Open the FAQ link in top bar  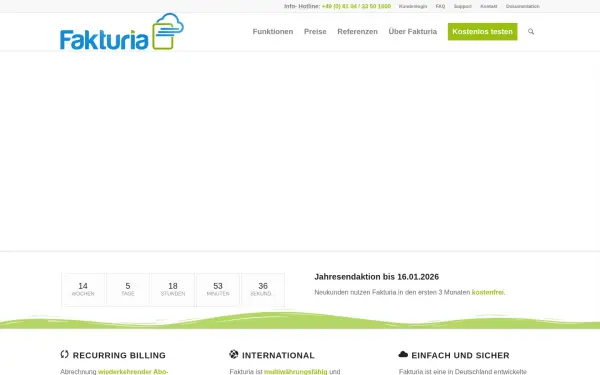click(440, 7)
